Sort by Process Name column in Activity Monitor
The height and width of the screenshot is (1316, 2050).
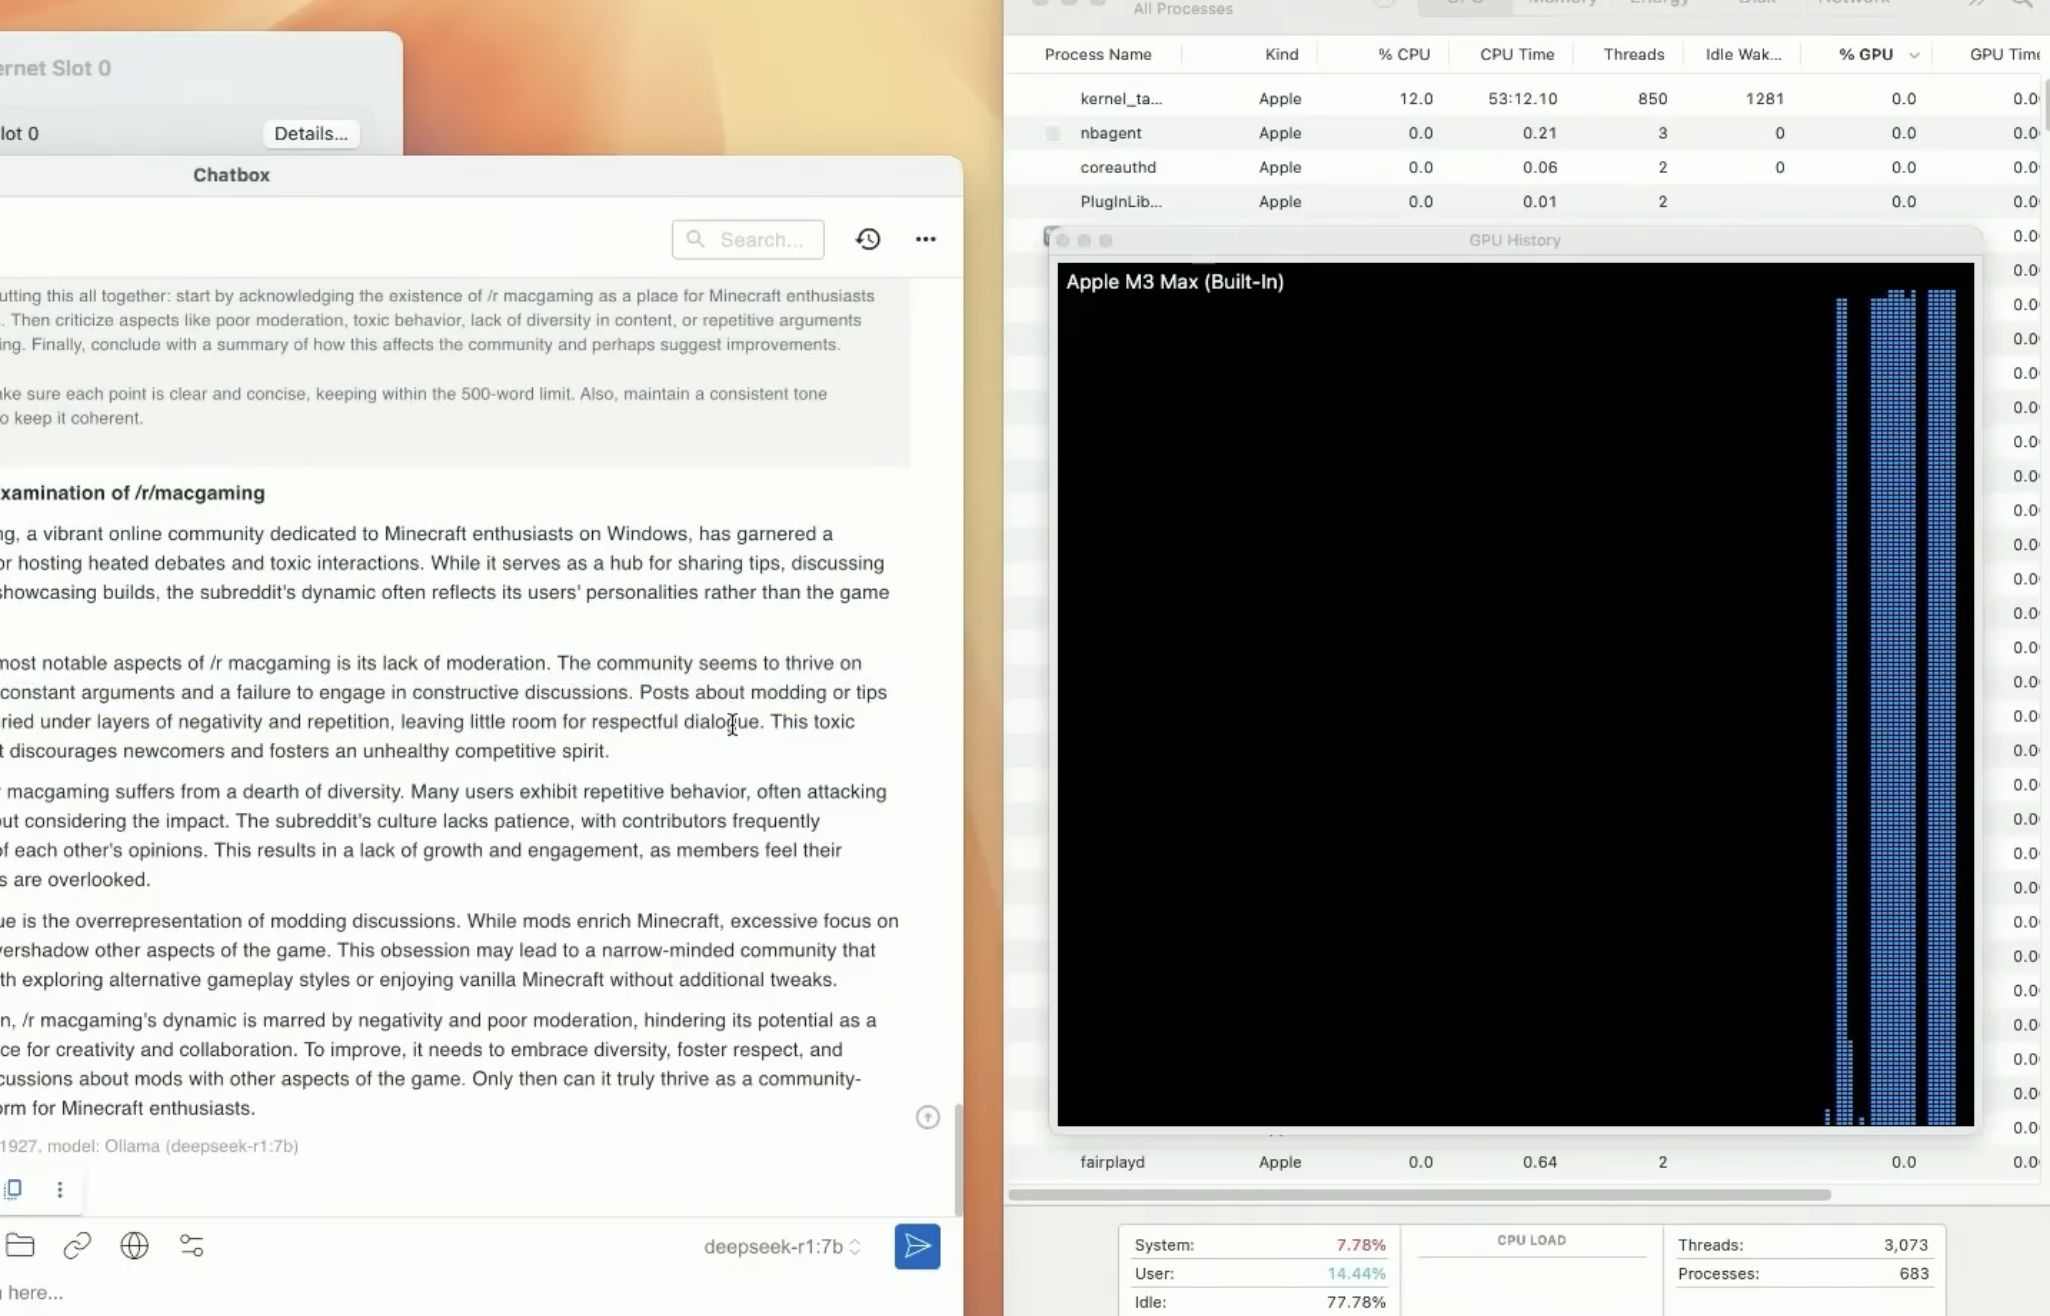click(1098, 54)
